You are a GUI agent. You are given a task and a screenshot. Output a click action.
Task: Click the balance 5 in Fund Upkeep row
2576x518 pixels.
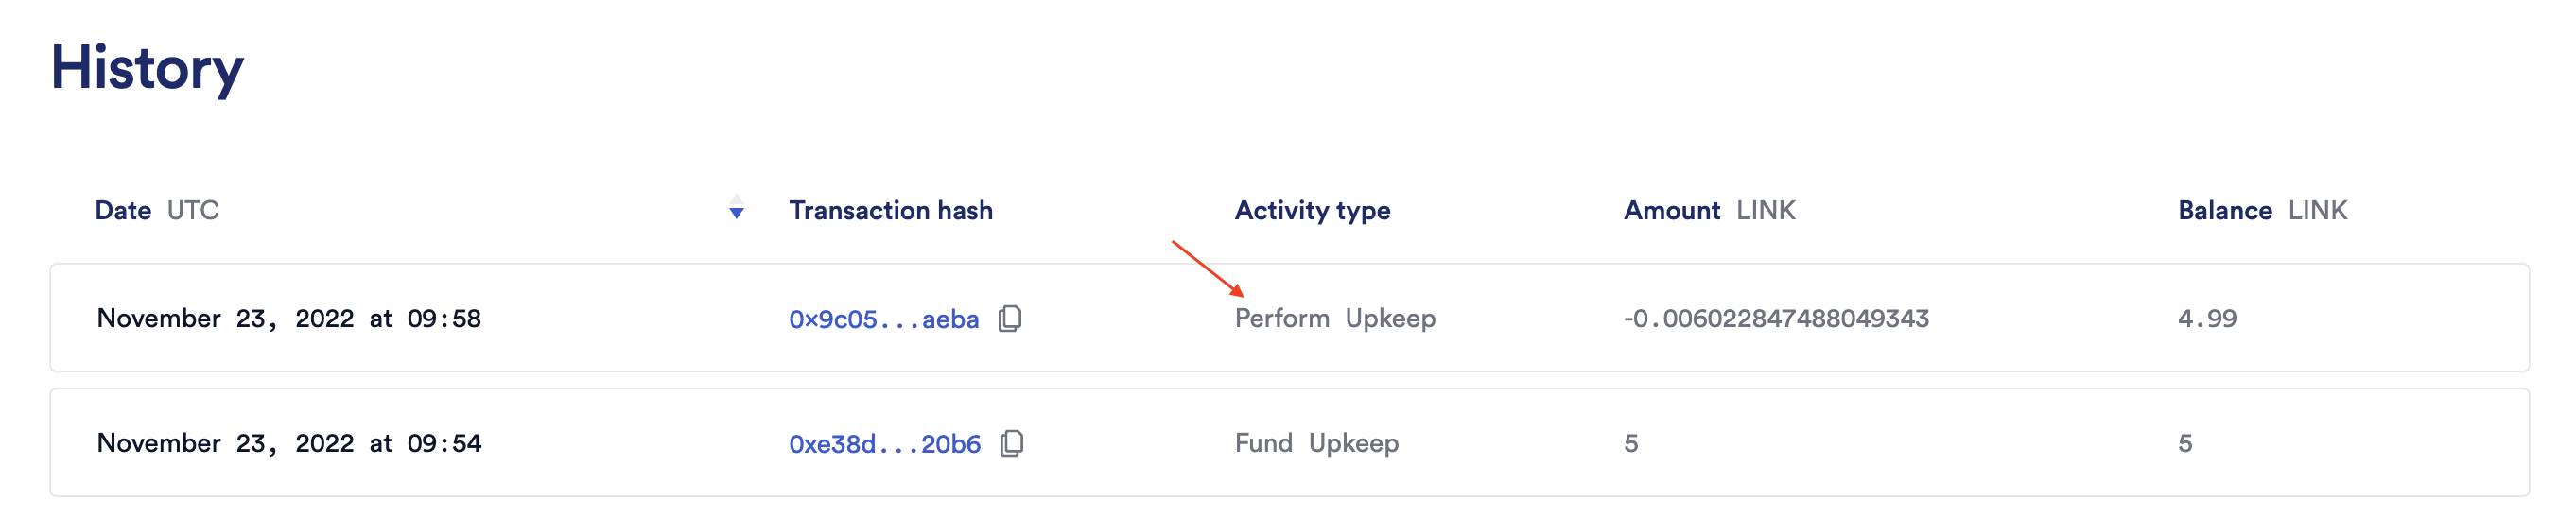2185,444
